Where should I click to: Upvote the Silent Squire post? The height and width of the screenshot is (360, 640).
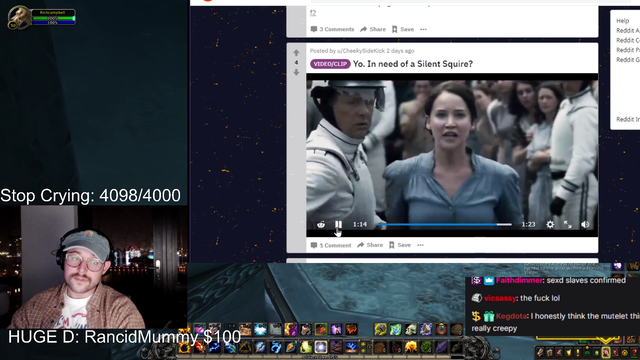point(296,53)
